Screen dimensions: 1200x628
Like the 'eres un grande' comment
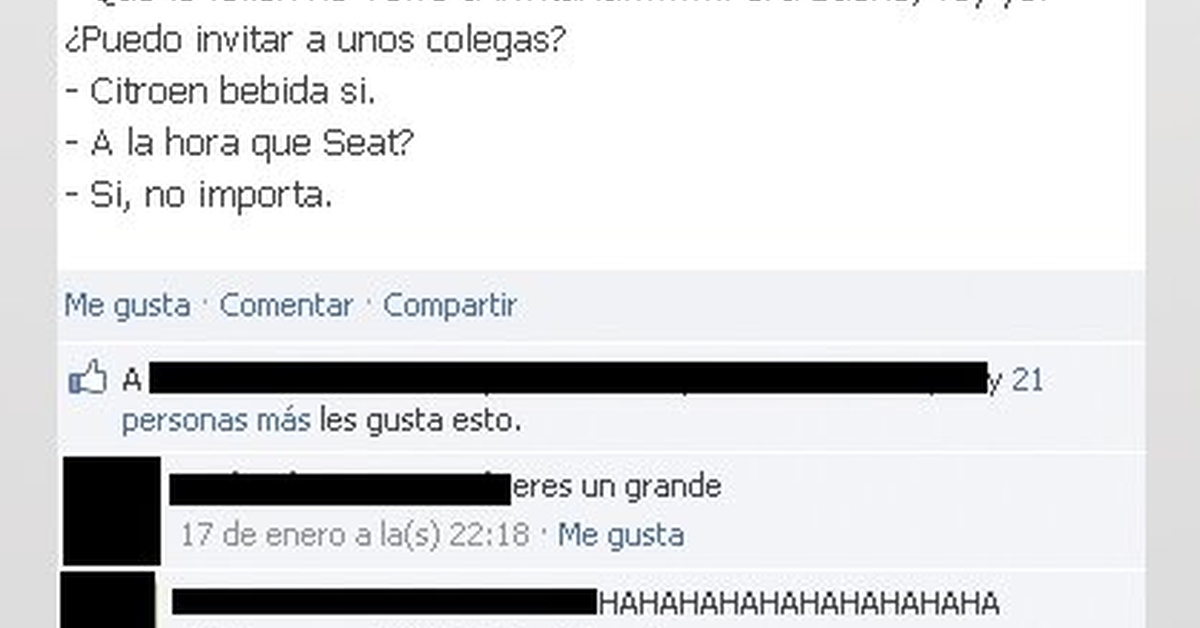(x=621, y=534)
